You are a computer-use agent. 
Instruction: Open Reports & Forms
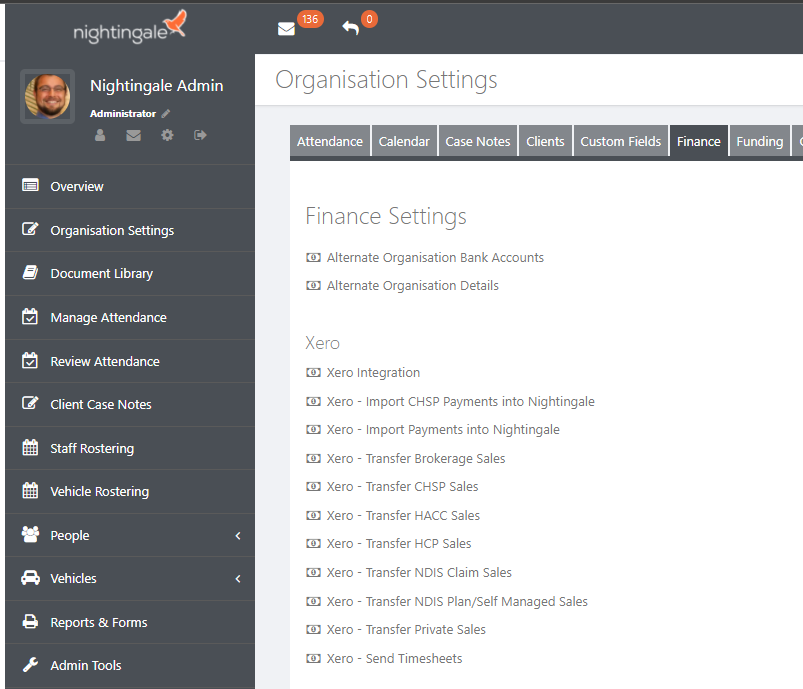point(99,622)
